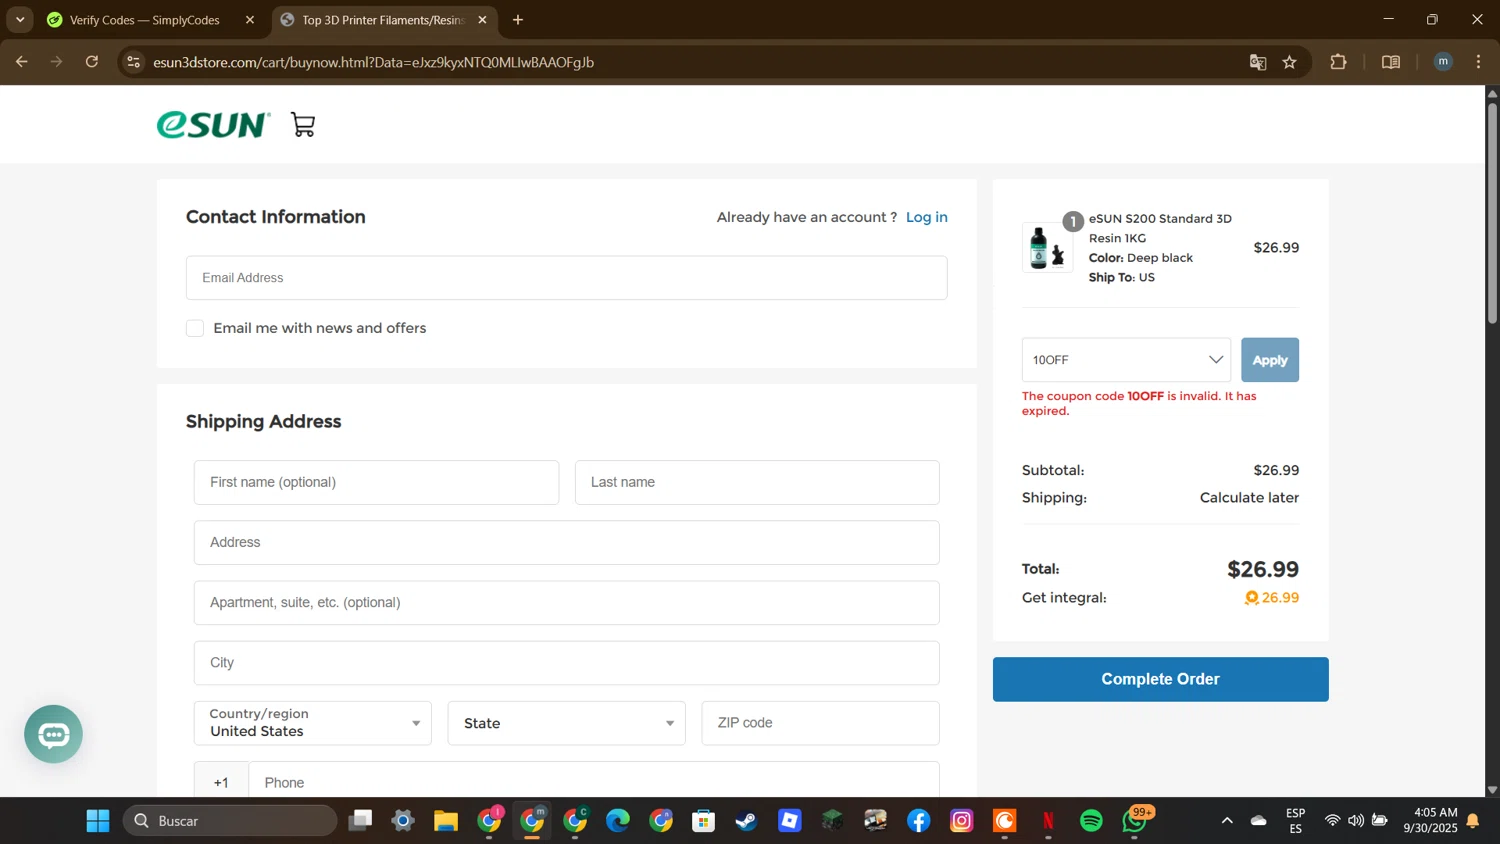This screenshot has height=844, width=1500.
Task: Open the State dropdown
Action: pyautogui.click(x=567, y=723)
